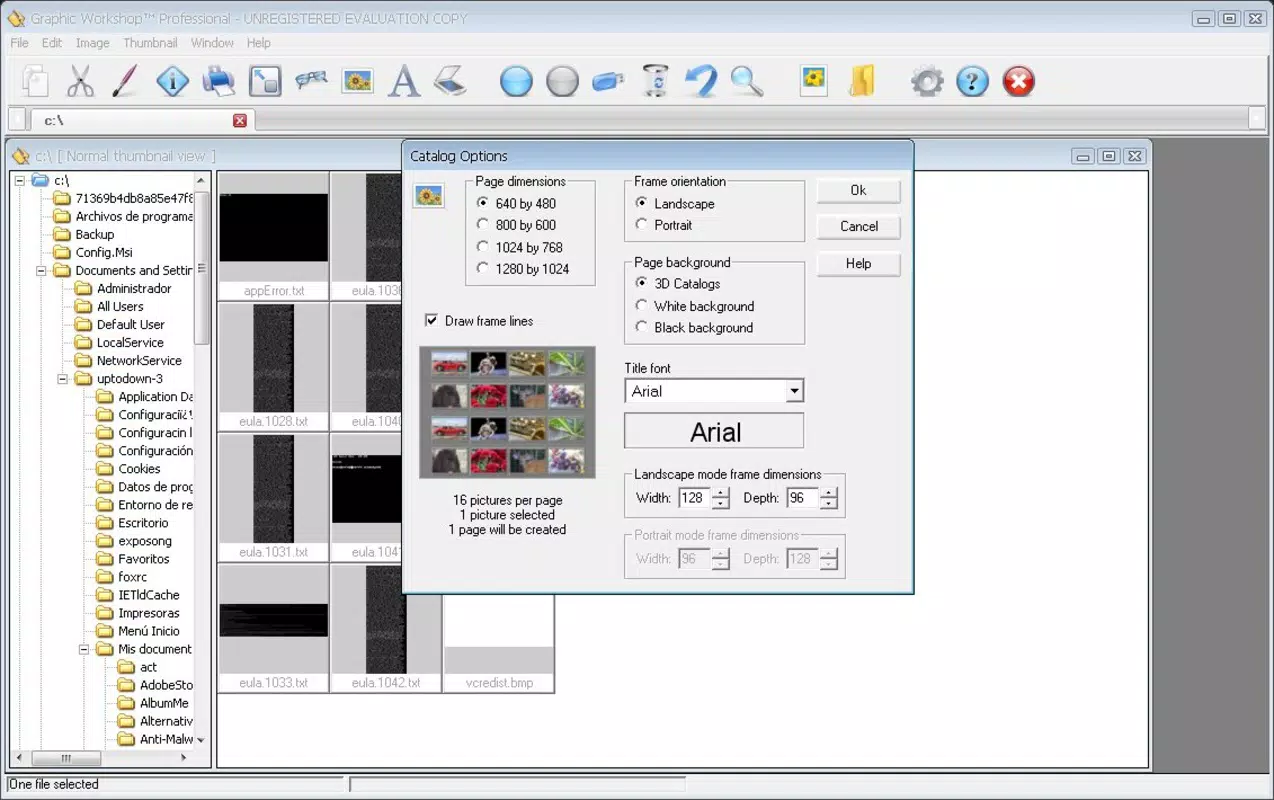Collapse the Documents and Settings tree node

pyautogui.click(x=41, y=271)
